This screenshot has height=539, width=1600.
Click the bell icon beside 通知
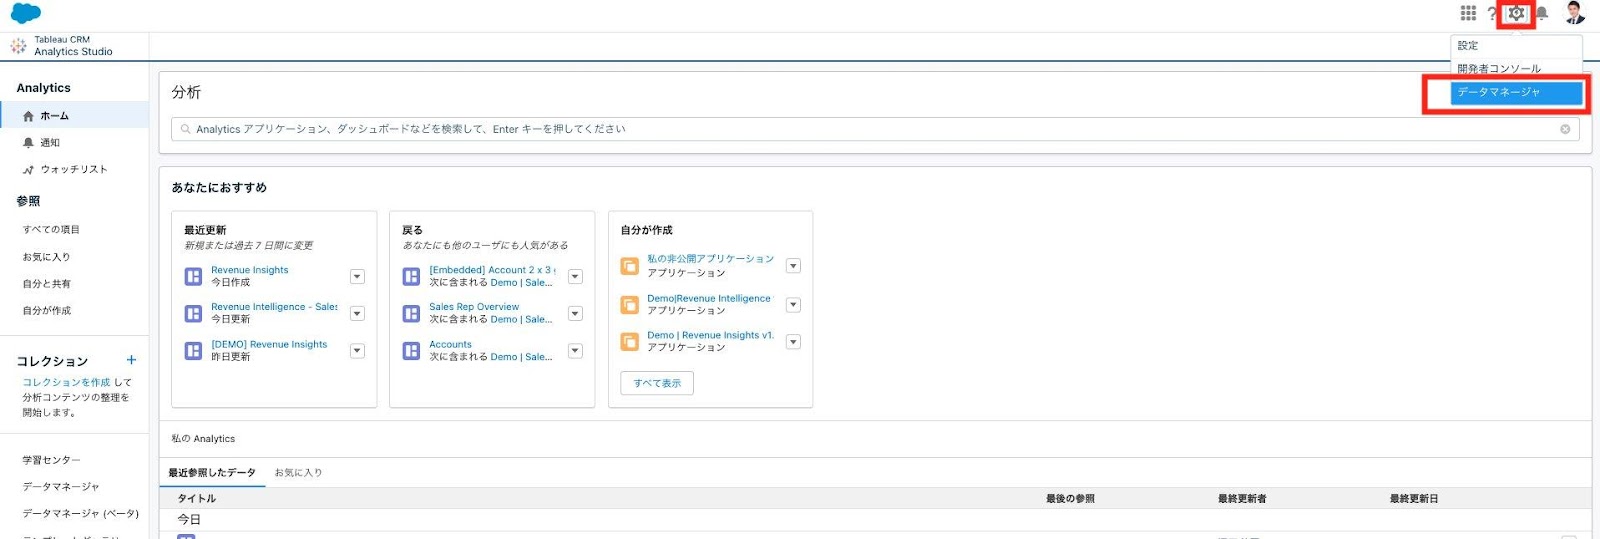coord(28,143)
